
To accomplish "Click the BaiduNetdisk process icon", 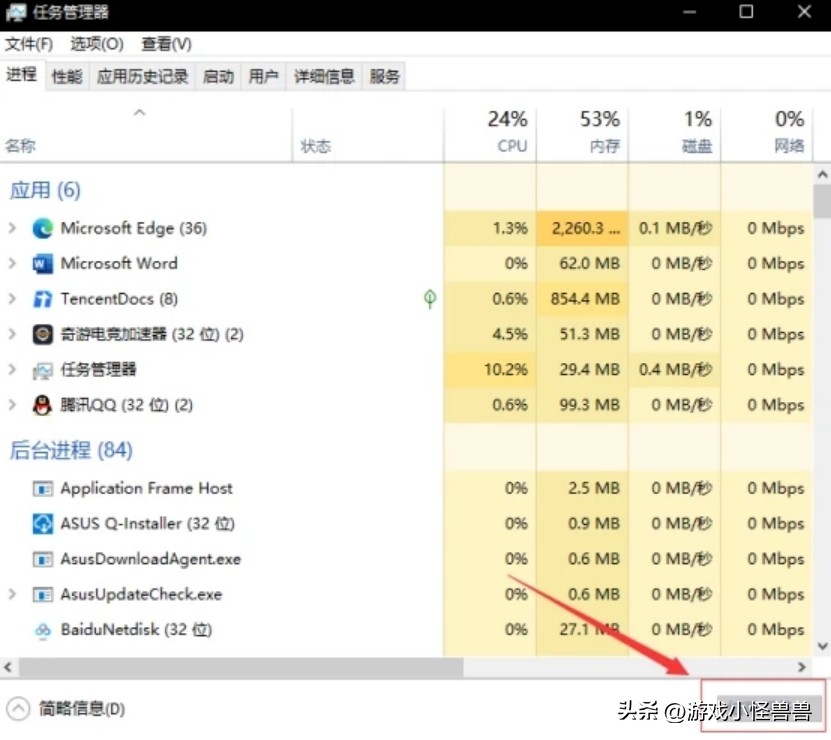I will [41, 630].
